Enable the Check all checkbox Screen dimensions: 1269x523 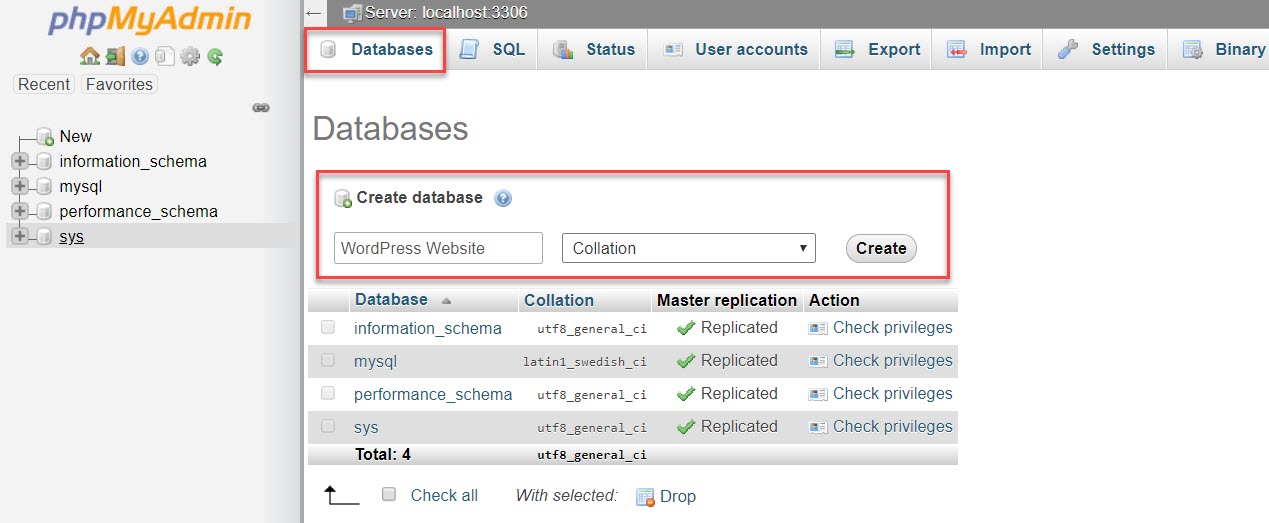tap(389, 494)
